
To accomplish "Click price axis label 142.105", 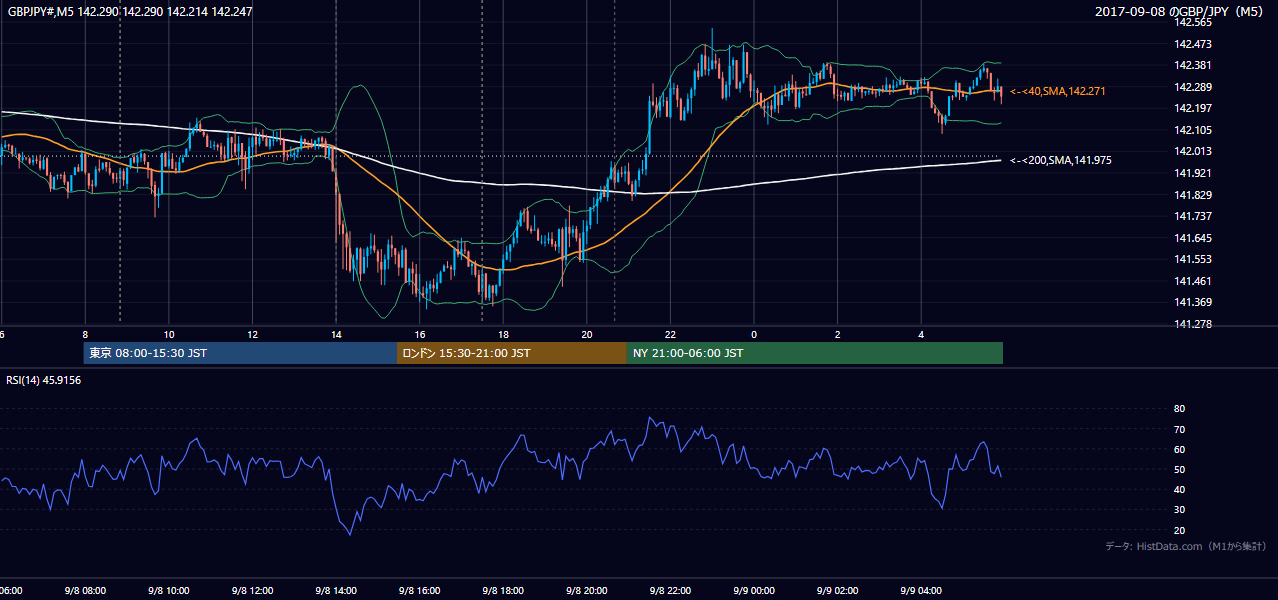I will pos(1194,130).
